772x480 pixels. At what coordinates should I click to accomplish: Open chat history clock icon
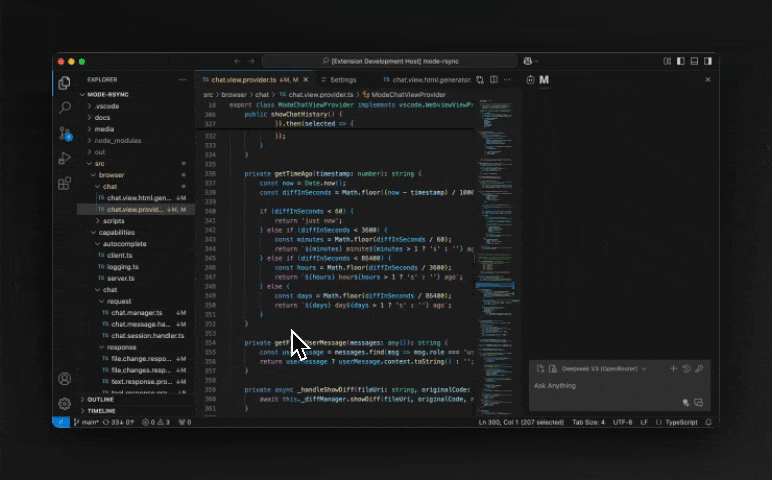coord(686,368)
